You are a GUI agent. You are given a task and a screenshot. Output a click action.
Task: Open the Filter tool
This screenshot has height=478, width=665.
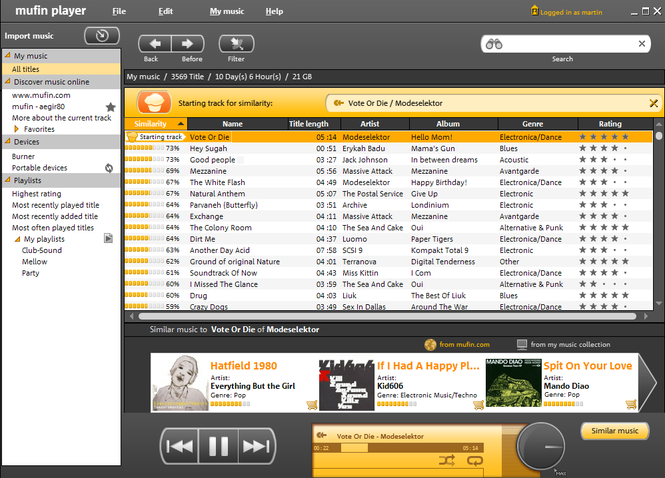tap(236, 44)
